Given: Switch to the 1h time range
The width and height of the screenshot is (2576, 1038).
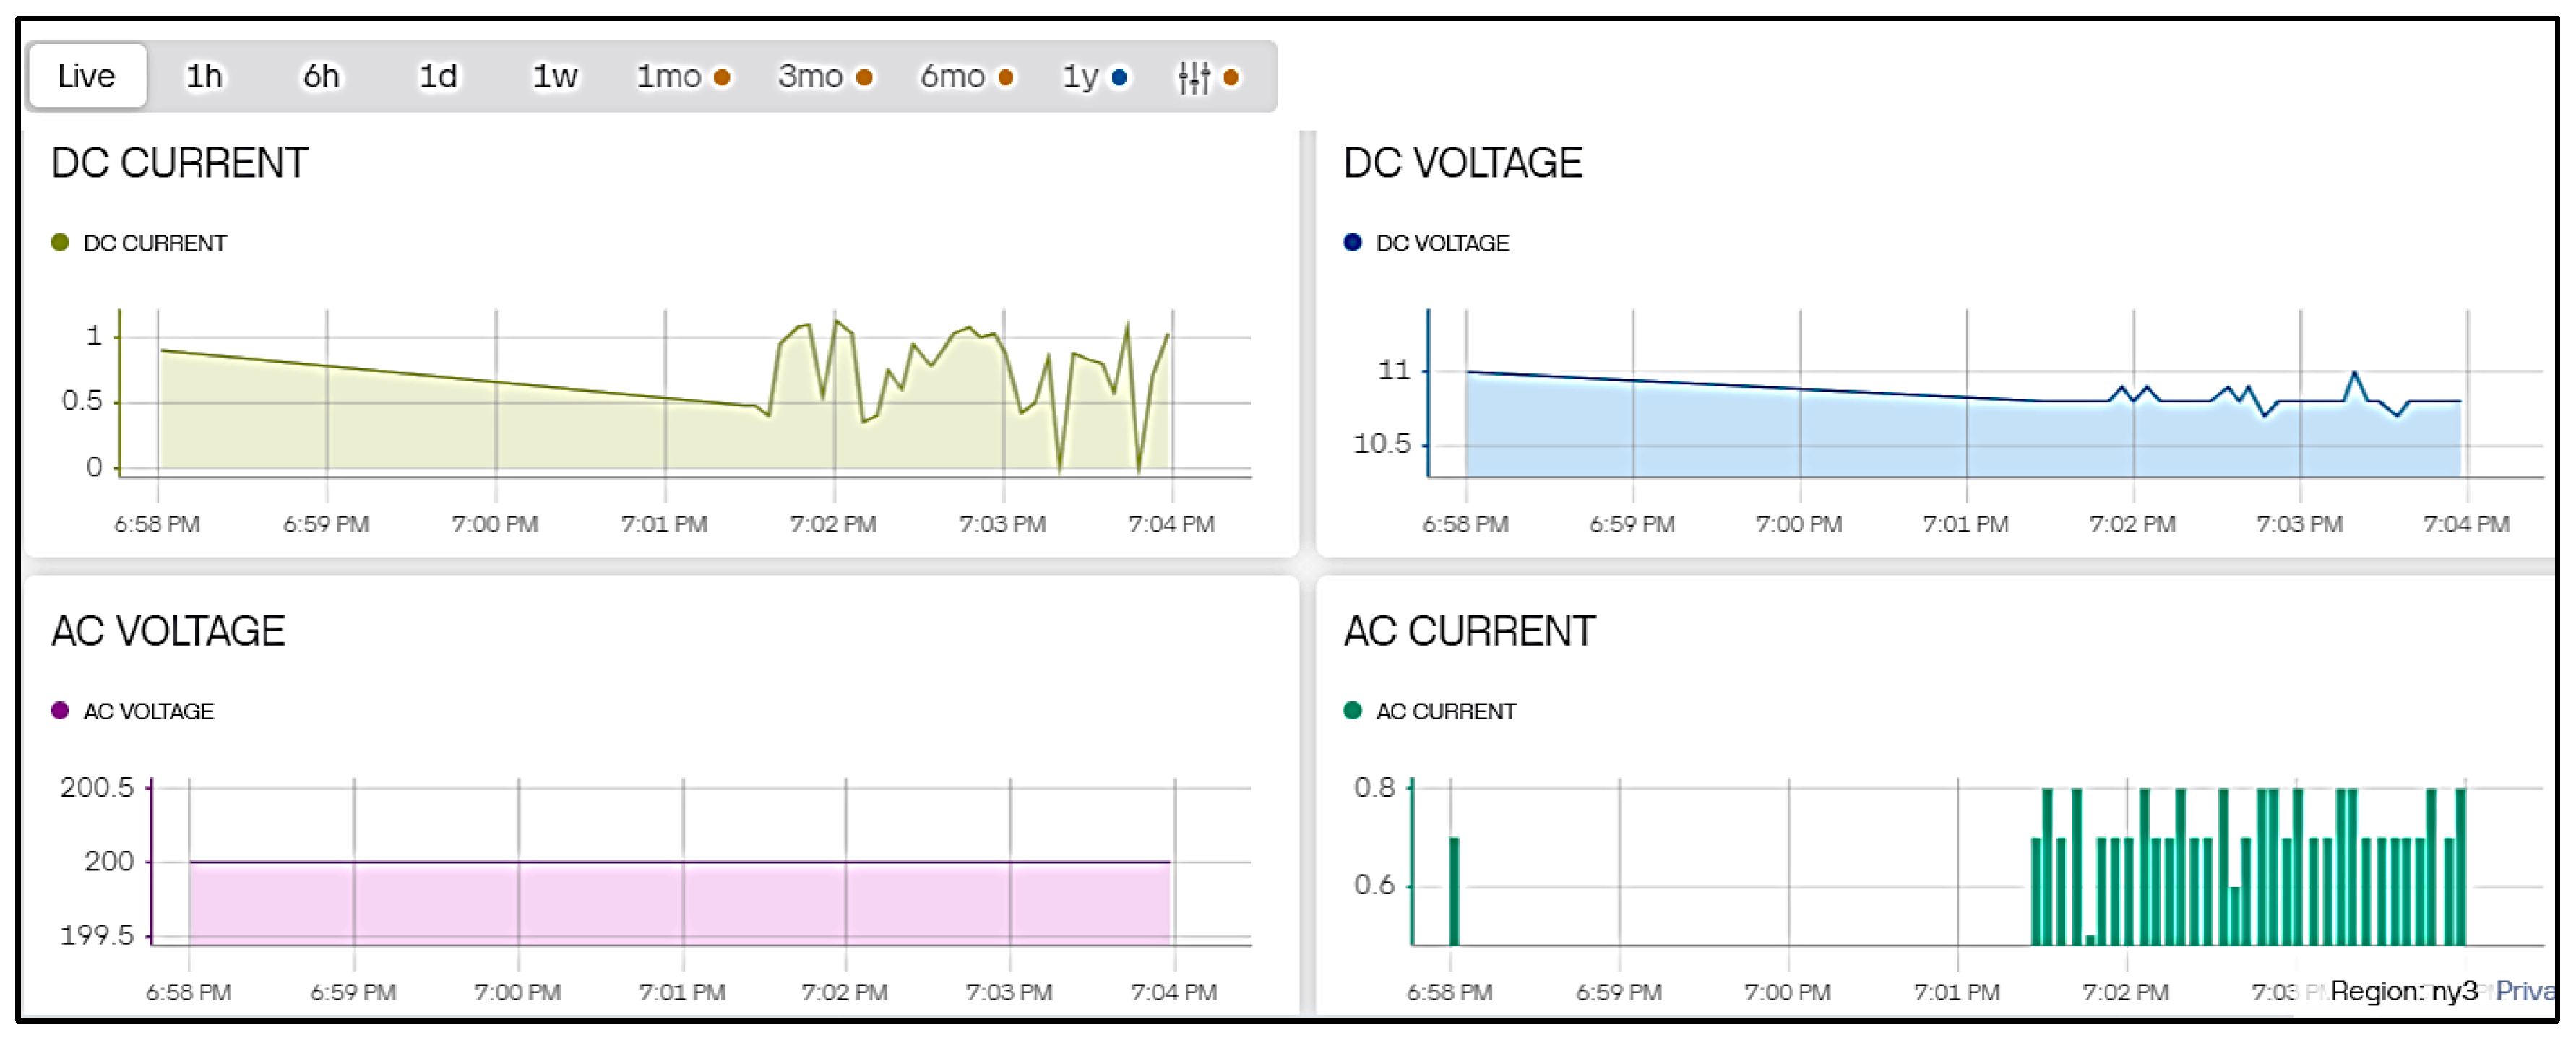Looking at the screenshot, I should [204, 76].
